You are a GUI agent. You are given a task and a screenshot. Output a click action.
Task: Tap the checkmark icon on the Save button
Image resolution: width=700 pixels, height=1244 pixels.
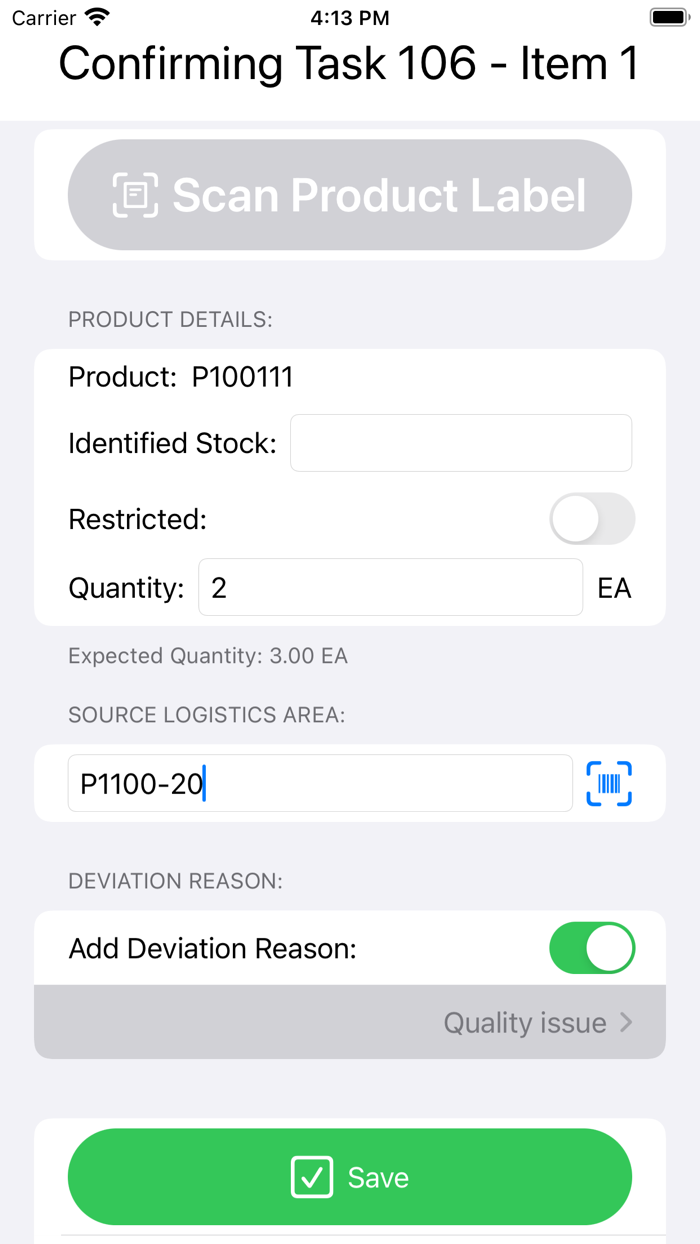[311, 1177]
